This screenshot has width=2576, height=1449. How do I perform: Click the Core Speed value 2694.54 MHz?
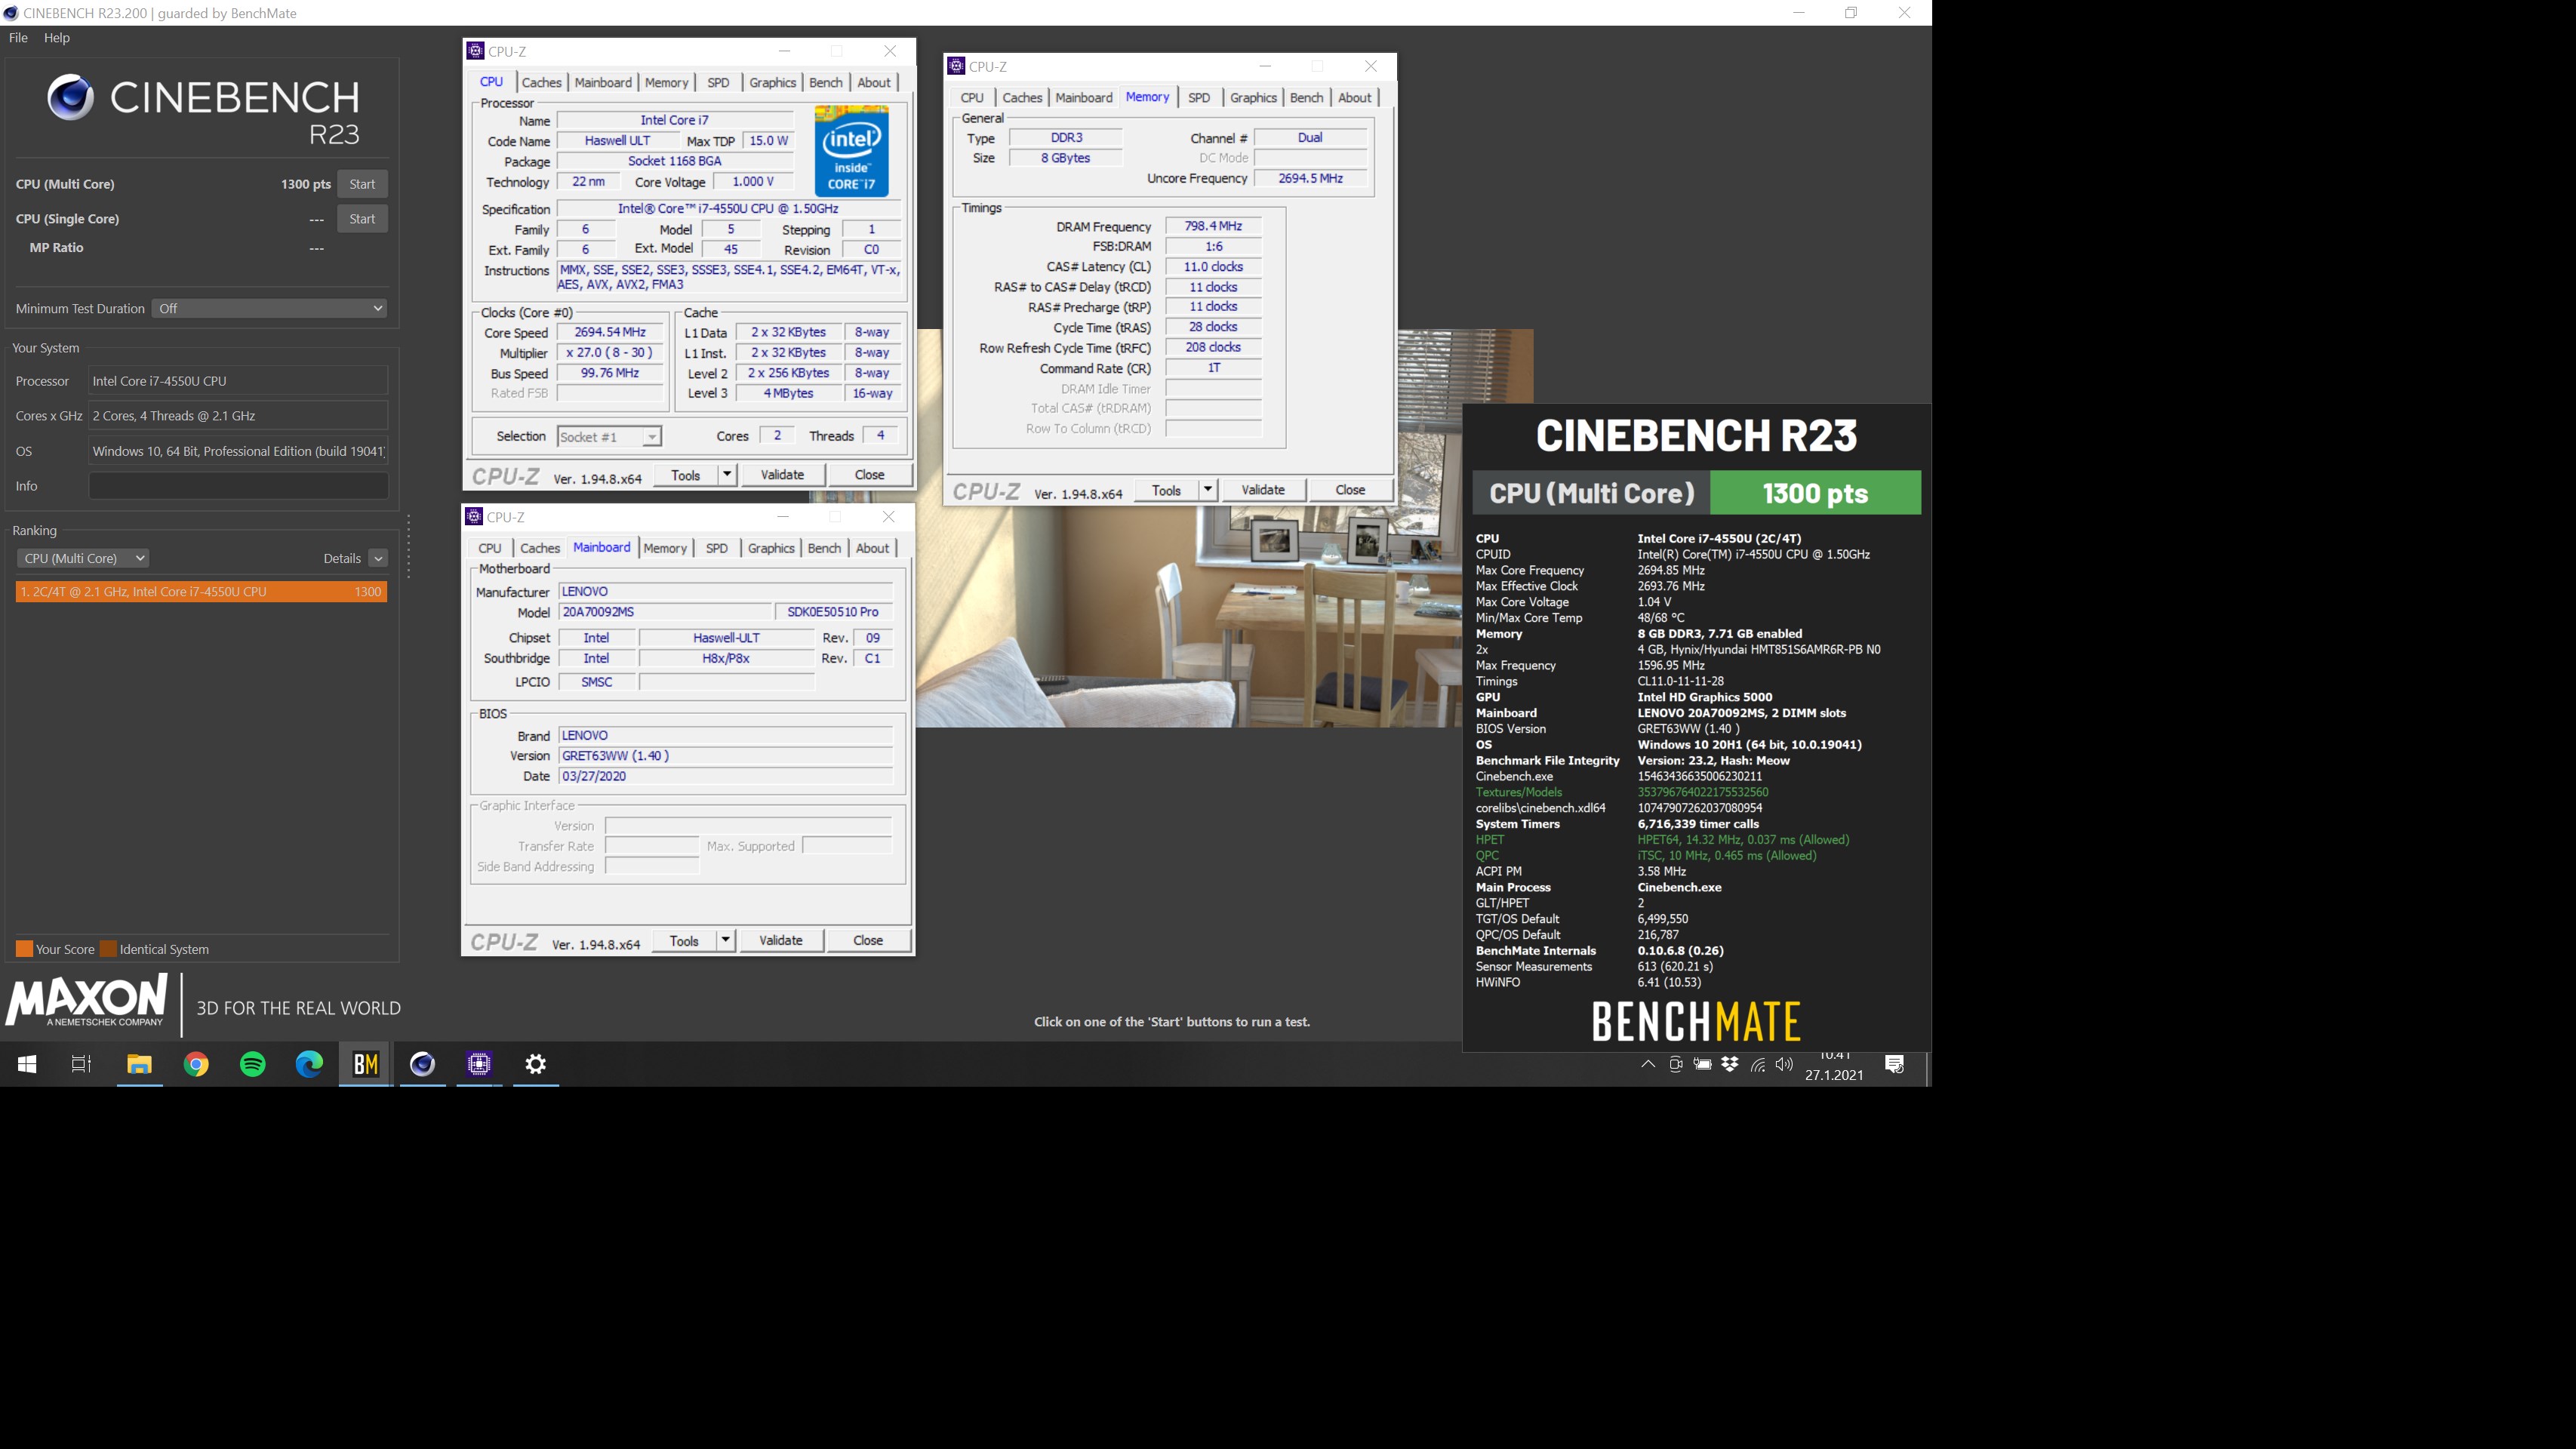coord(610,332)
